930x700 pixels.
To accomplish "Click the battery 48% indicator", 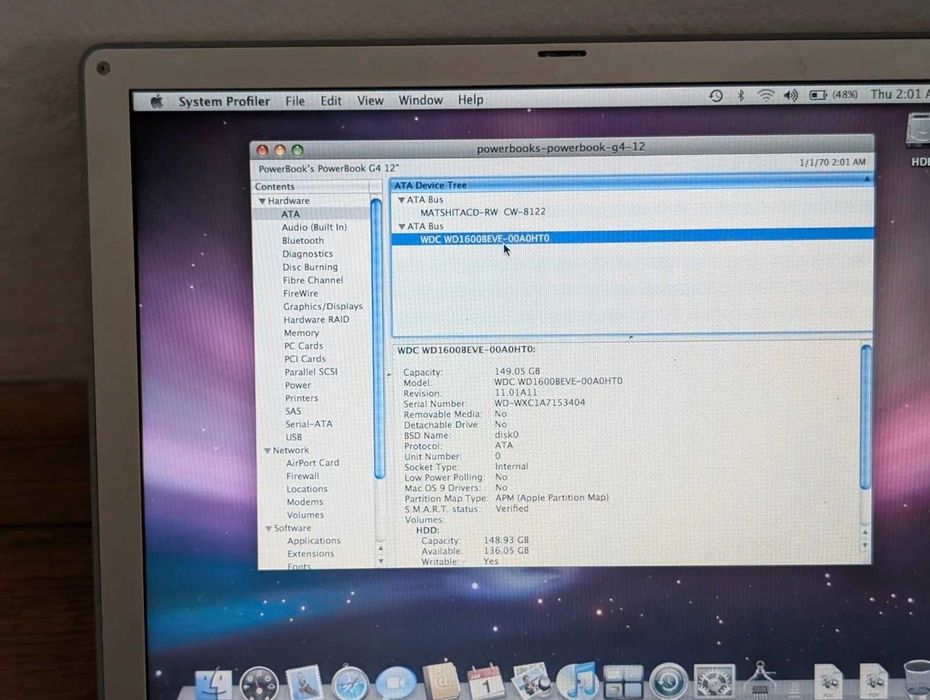I will pyautogui.click(x=833, y=94).
